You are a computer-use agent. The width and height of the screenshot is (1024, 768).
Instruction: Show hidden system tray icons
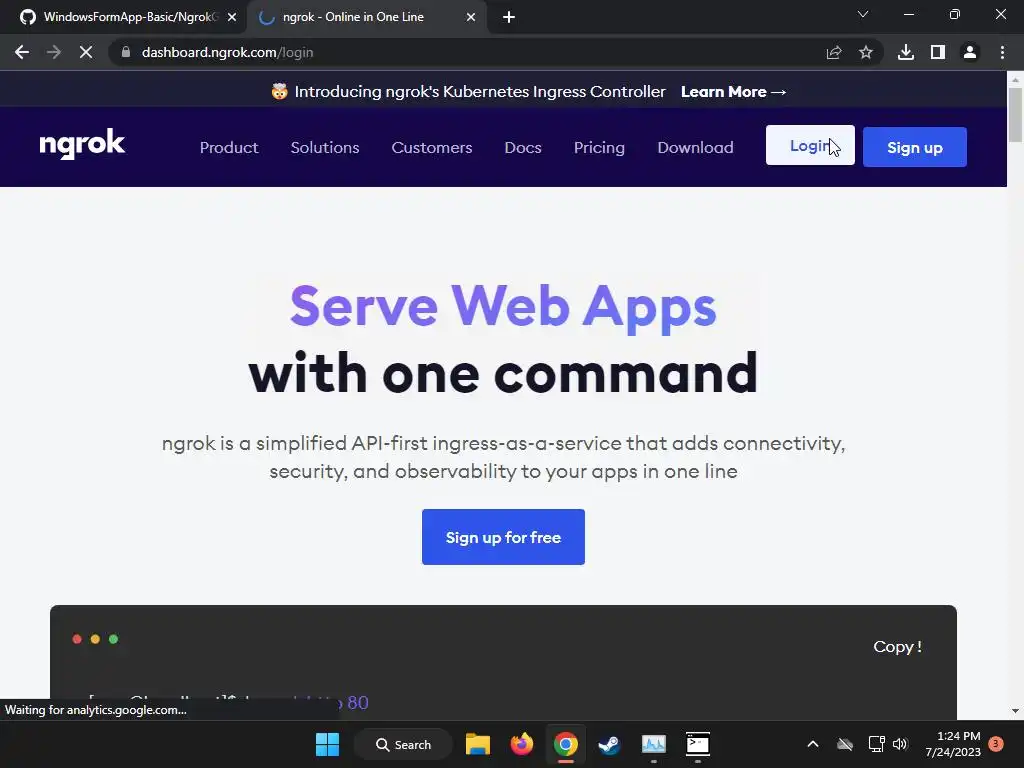pos(813,744)
